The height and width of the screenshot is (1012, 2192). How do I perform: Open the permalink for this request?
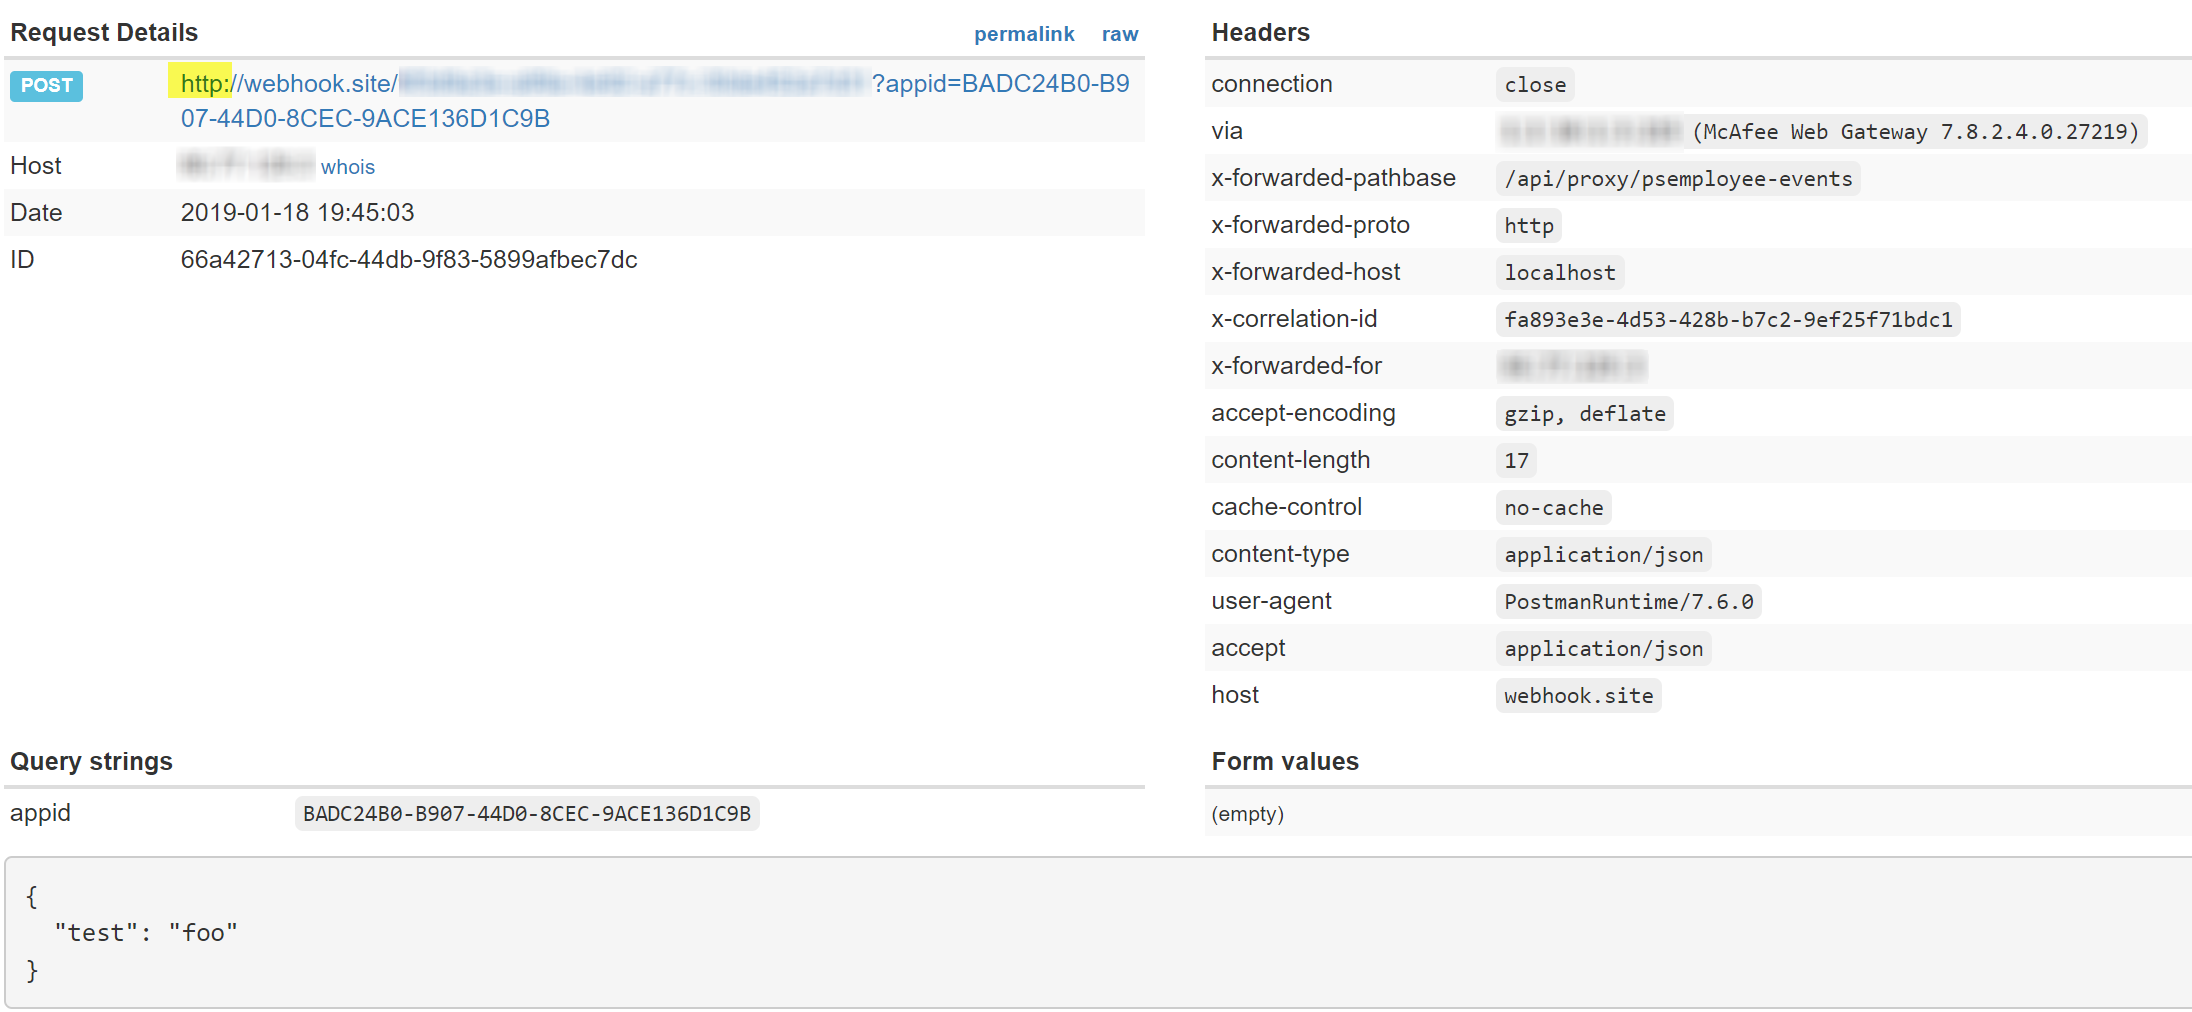click(1024, 33)
